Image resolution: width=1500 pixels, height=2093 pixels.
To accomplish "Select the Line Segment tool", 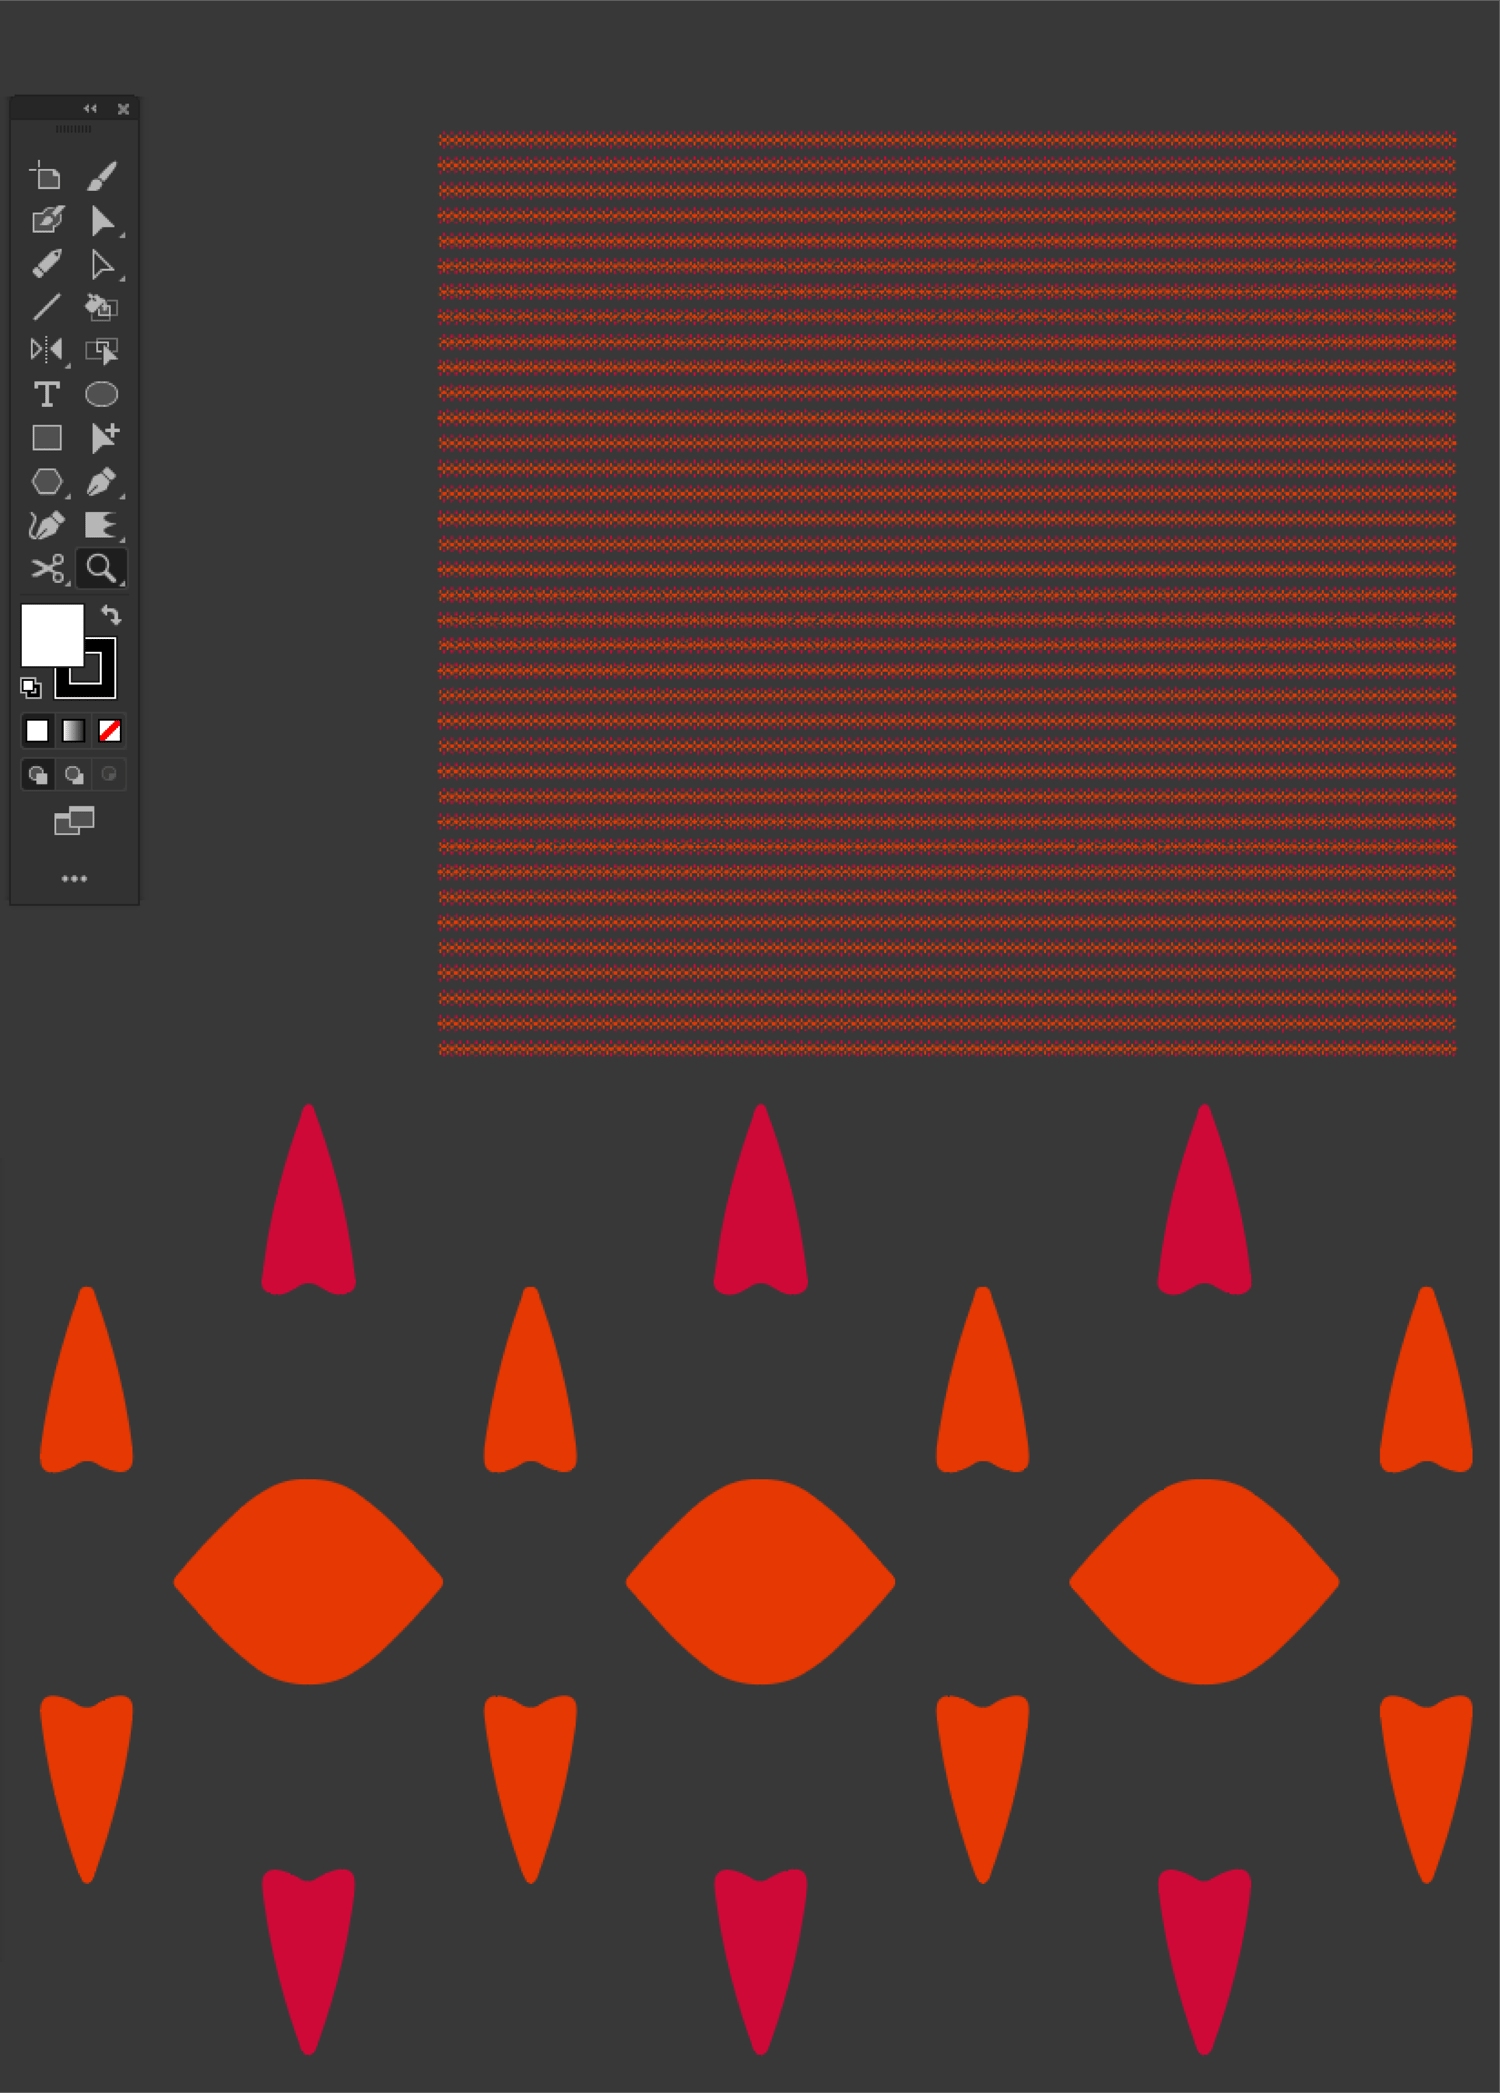I will point(46,307).
